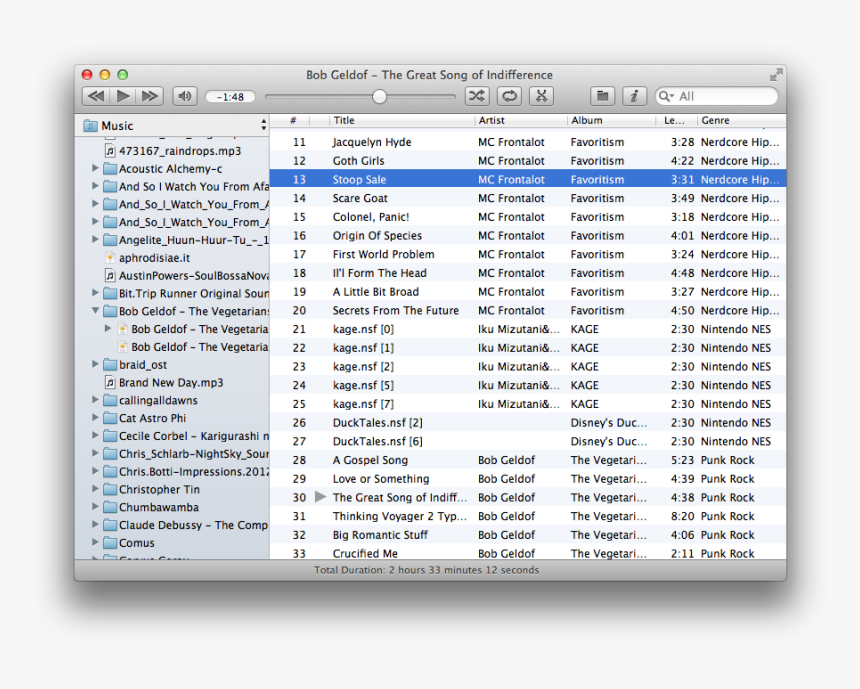Viewport: 860px width, 689px height.
Task: Enable shuffle playback
Action: (476, 95)
